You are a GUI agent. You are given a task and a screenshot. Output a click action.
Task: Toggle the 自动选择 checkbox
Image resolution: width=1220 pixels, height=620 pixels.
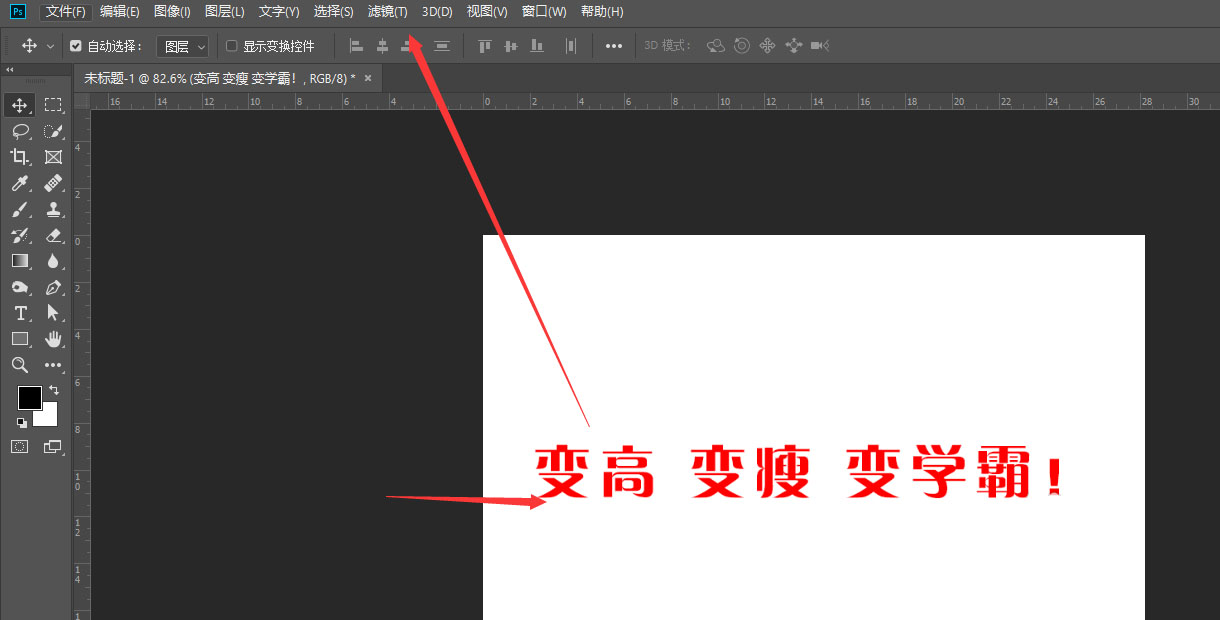click(x=76, y=45)
